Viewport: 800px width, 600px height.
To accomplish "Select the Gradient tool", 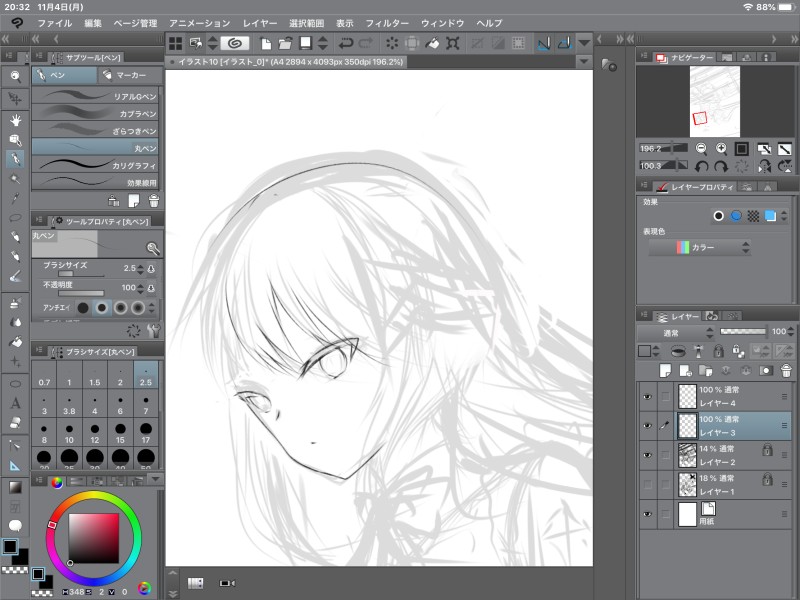I will 15,487.
